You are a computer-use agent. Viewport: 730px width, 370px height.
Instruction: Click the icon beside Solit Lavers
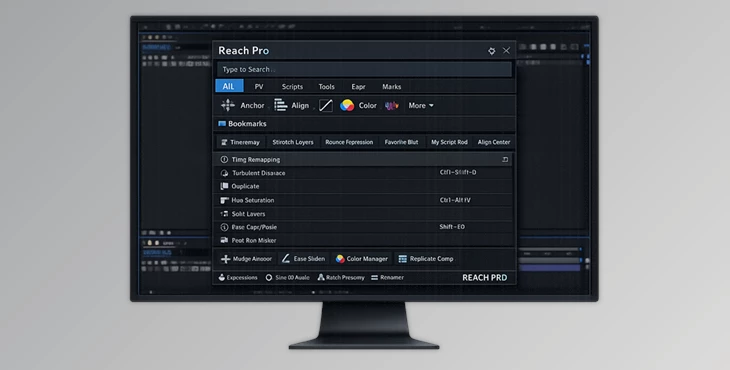[x=224, y=214]
